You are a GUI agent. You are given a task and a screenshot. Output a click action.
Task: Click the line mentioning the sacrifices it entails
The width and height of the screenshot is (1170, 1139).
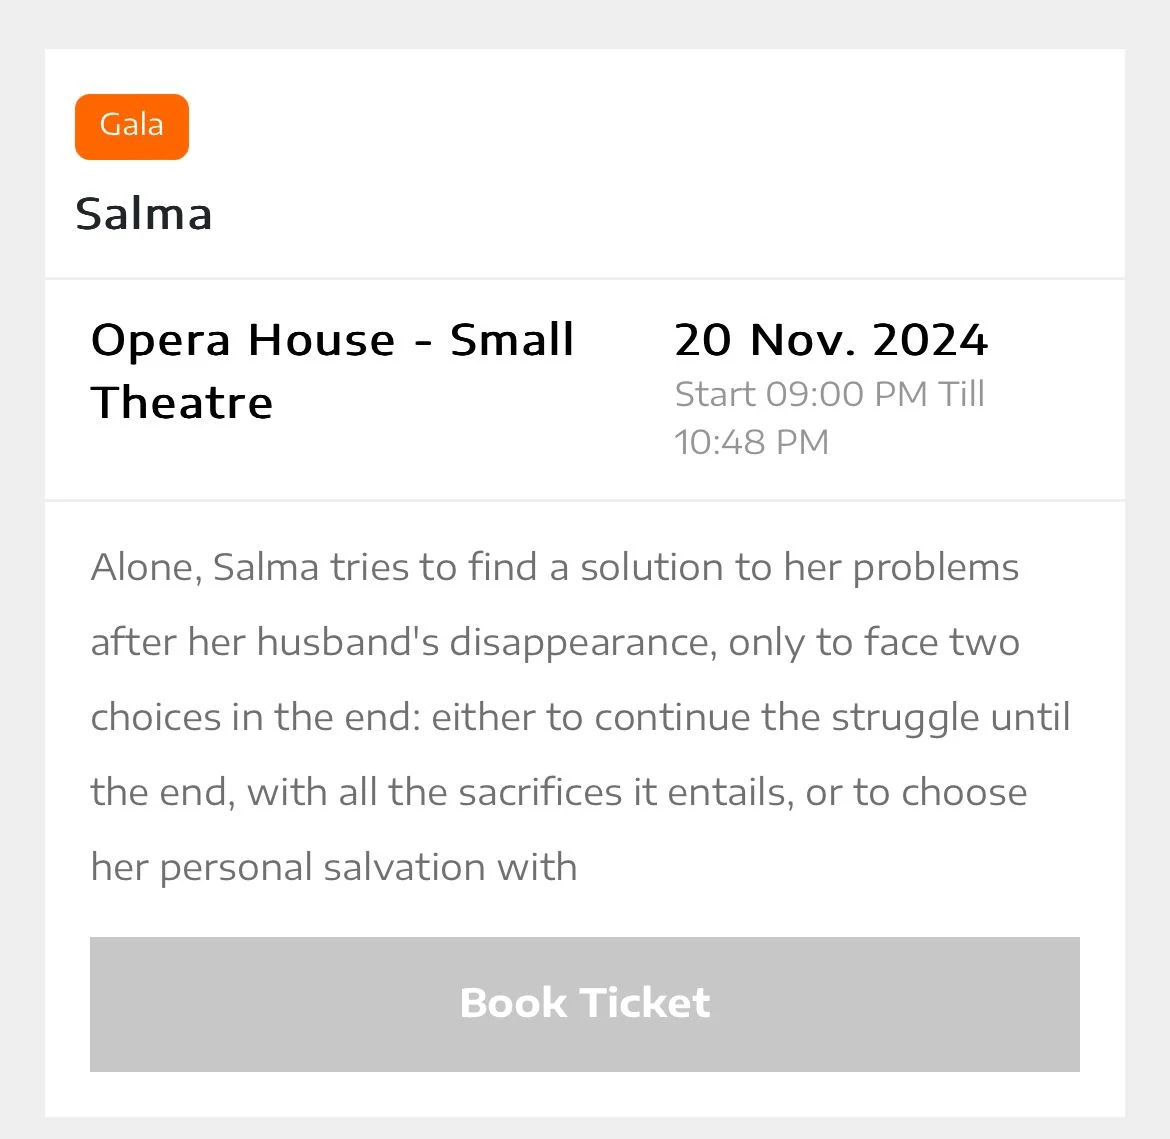[x=558, y=792]
